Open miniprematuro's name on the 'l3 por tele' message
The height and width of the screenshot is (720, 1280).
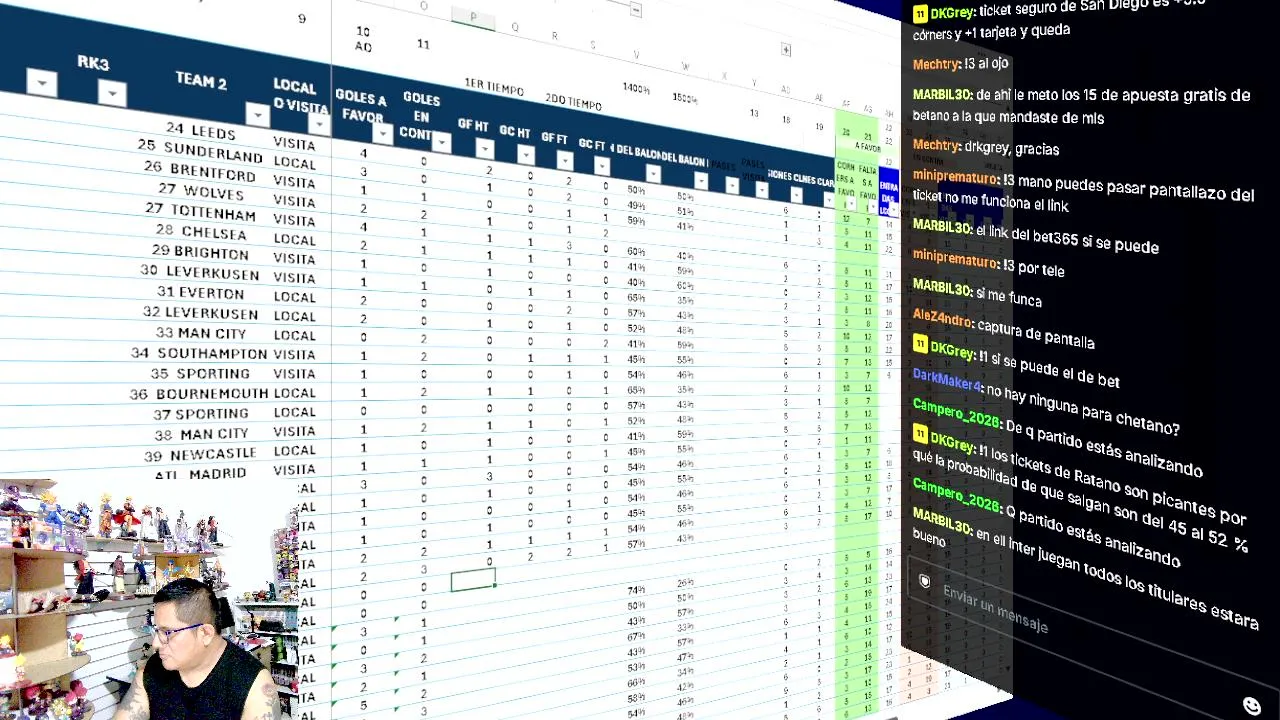(x=955, y=259)
